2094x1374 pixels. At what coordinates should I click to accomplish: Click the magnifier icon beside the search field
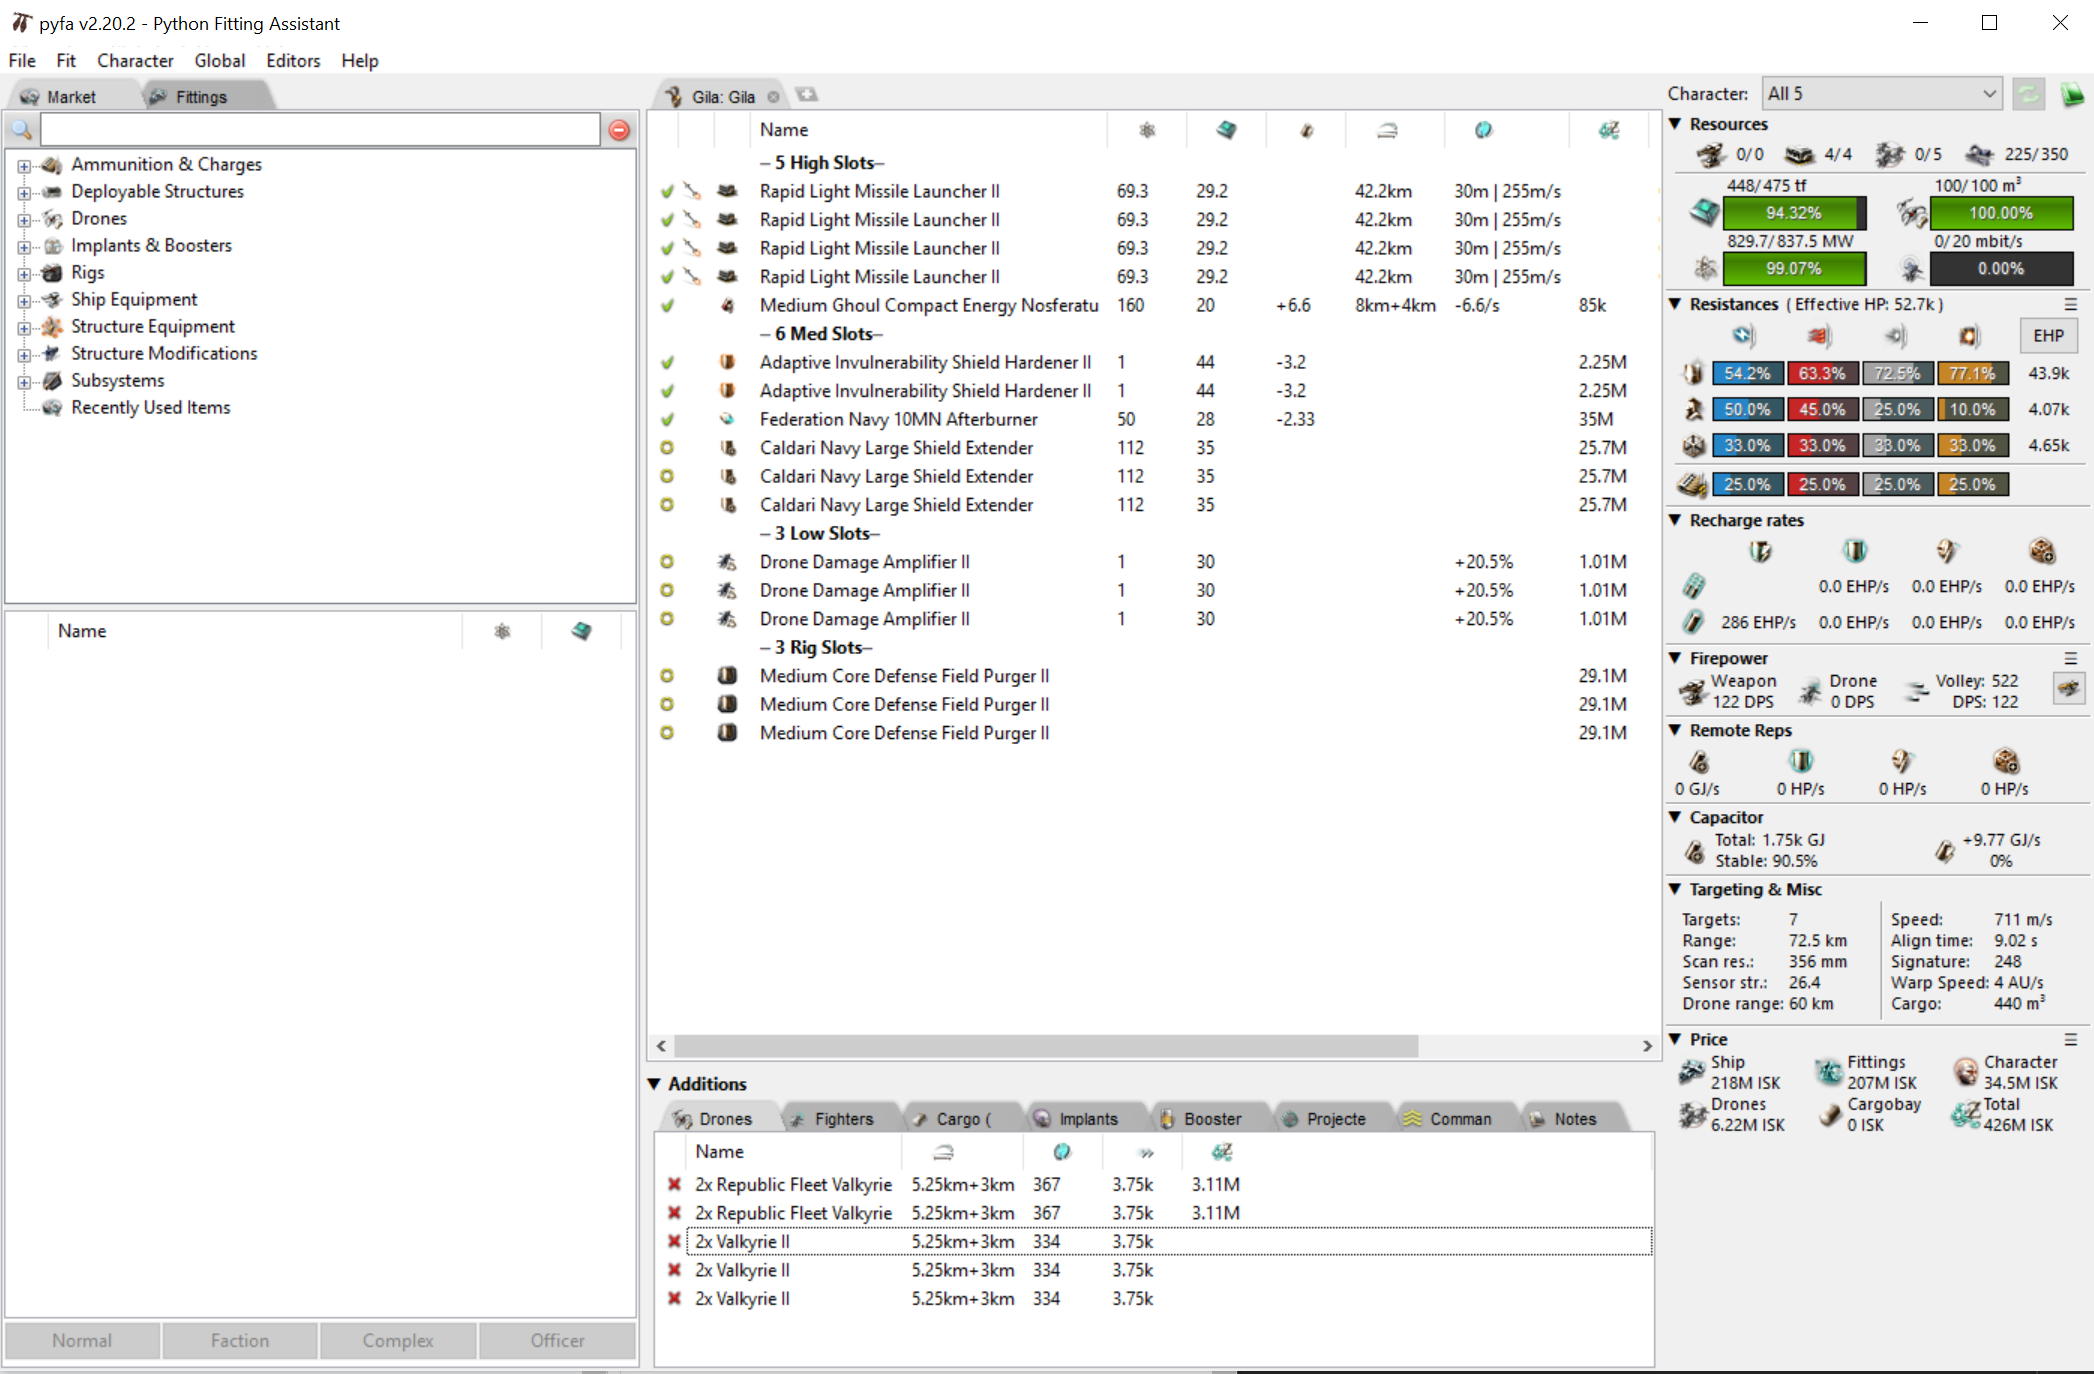click(21, 129)
